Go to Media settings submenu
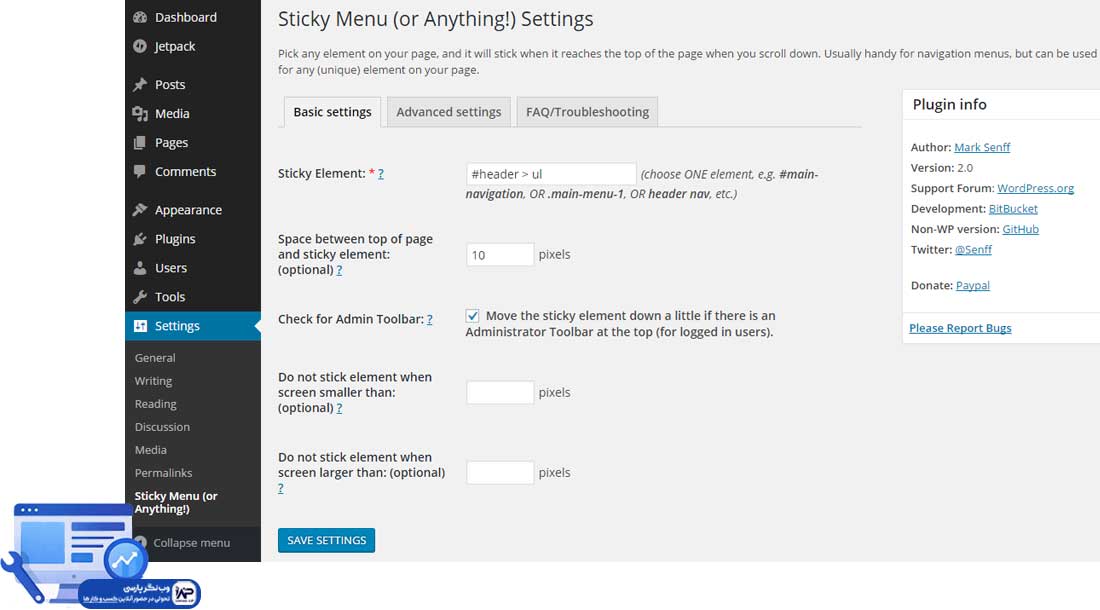The width and height of the screenshot is (1100, 610). pos(151,450)
